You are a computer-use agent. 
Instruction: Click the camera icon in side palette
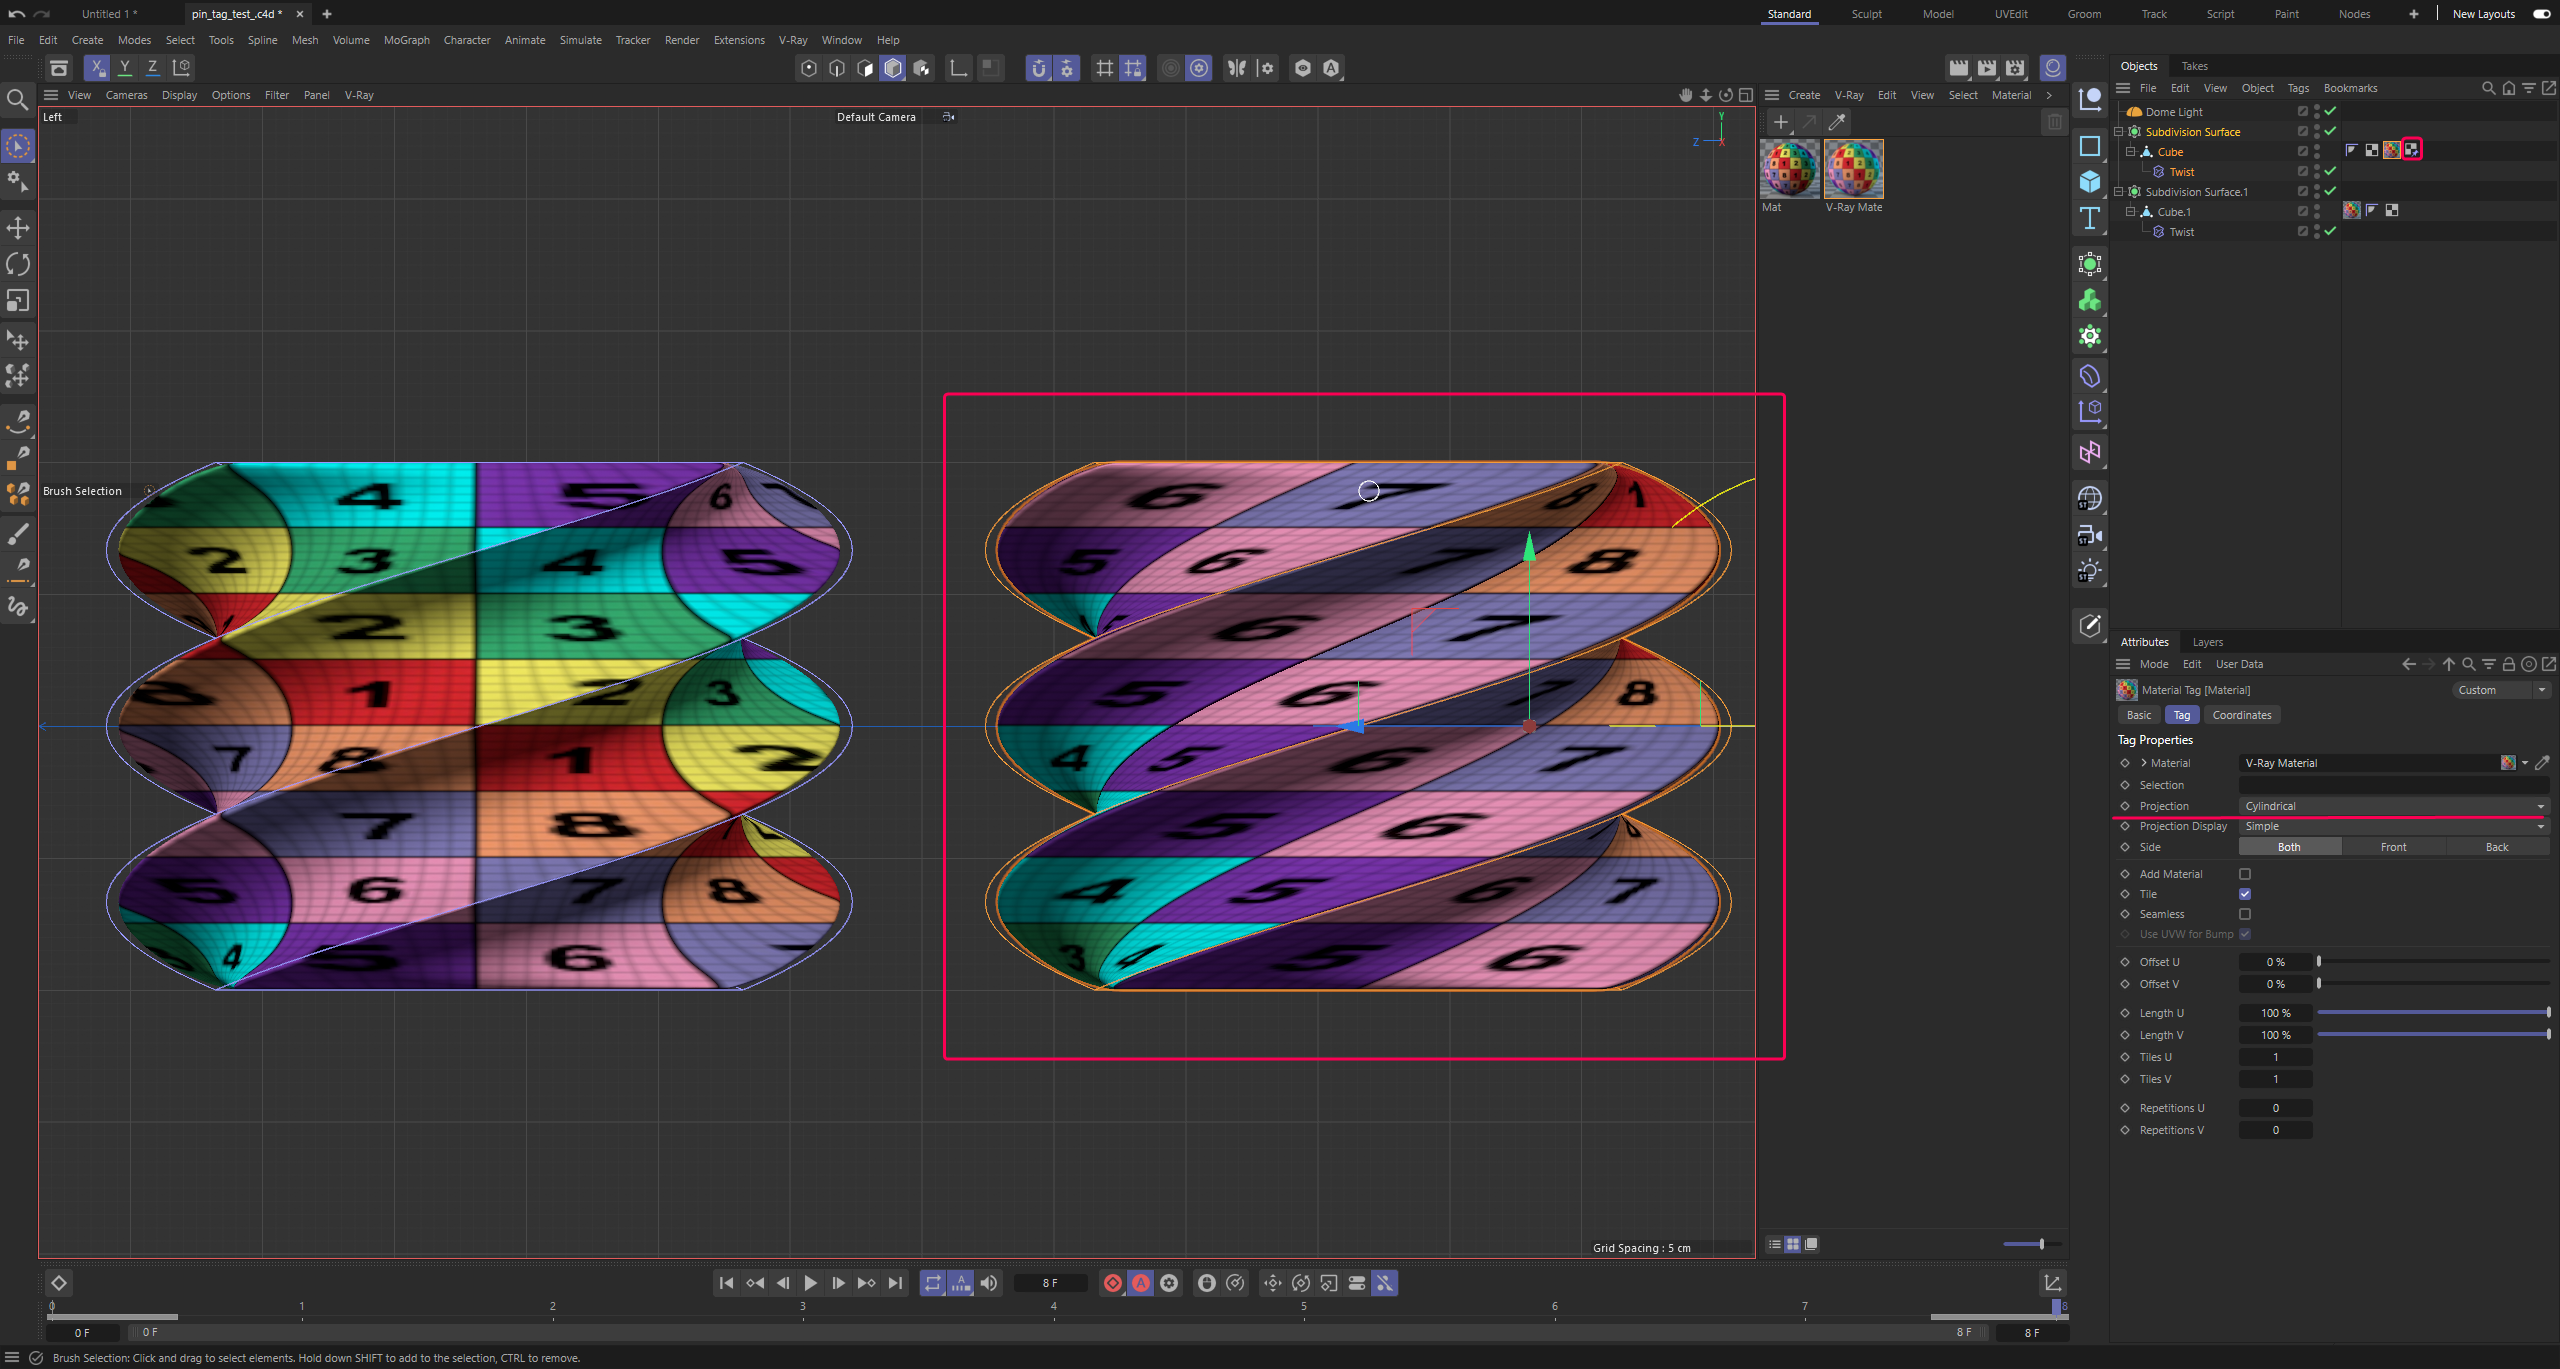[x=2090, y=535]
